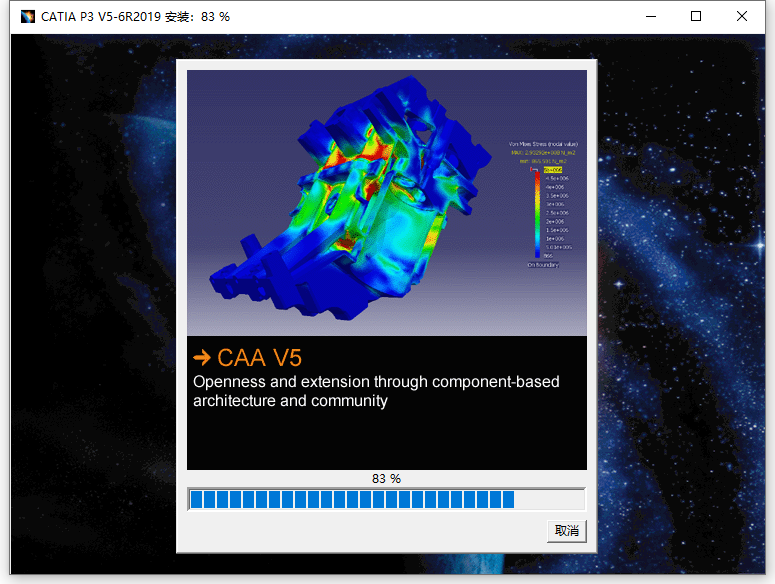Maximize the CATIA installer window

696,17
